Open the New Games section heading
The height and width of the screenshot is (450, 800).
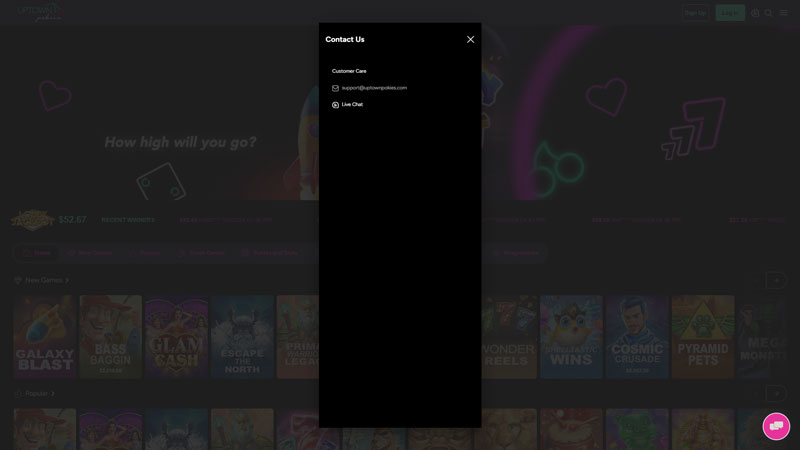click(x=43, y=280)
